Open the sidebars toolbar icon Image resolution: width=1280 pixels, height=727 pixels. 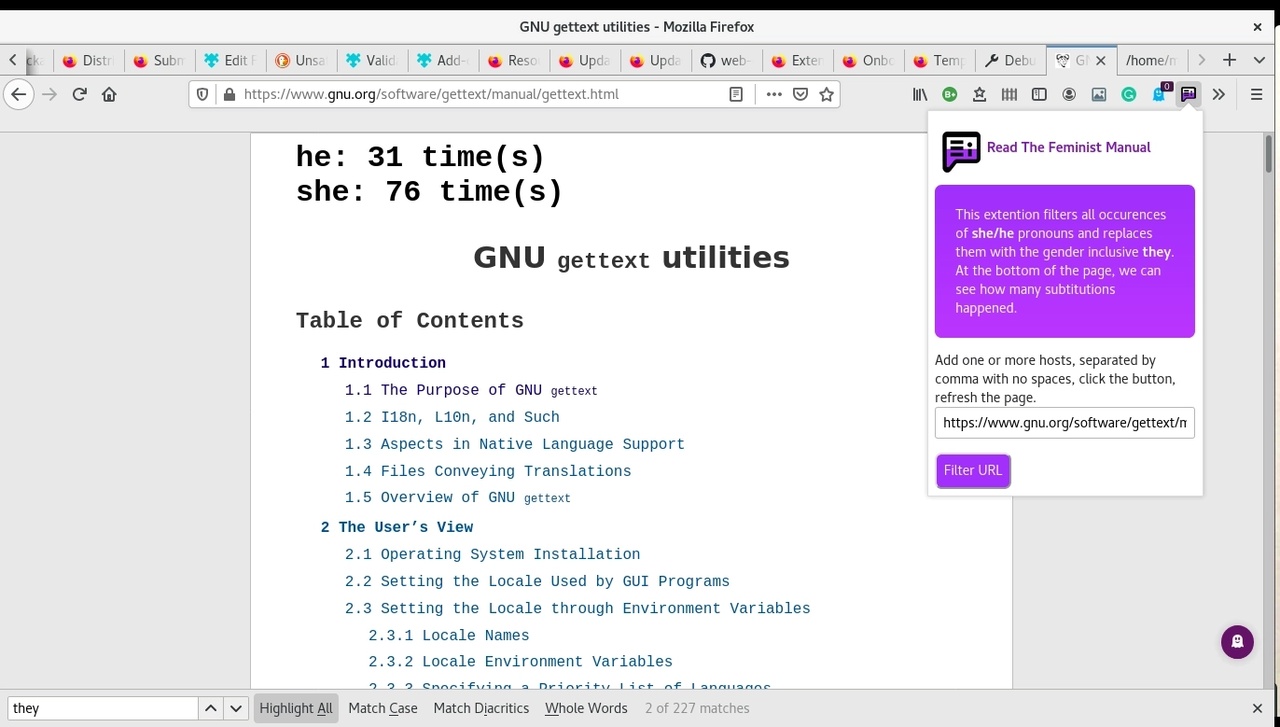coord(1040,94)
